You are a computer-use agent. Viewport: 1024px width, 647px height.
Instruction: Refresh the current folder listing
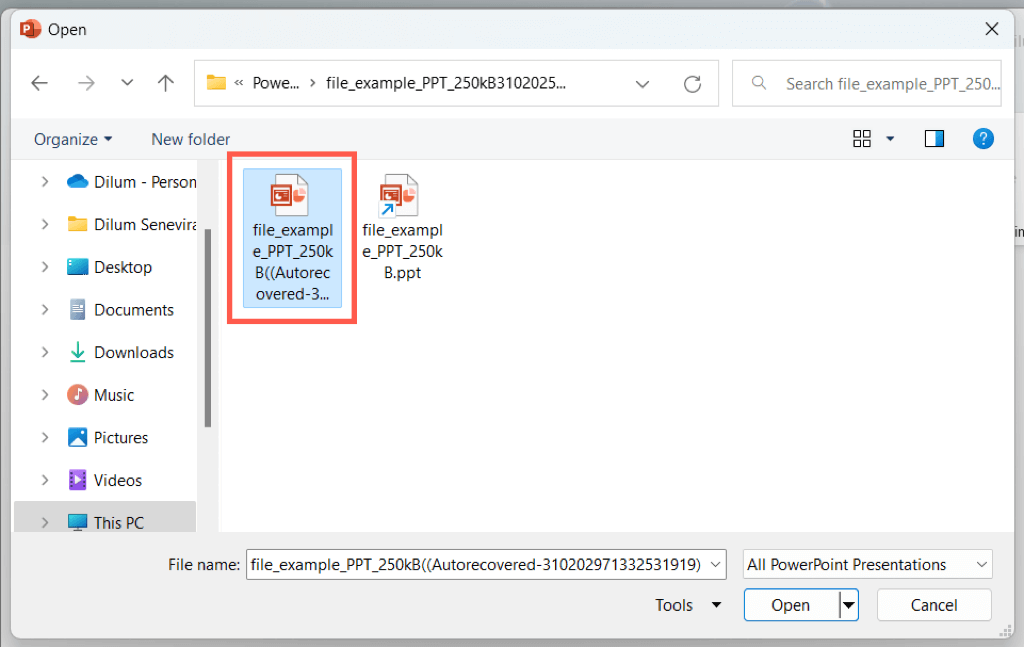tap(692, 84)
